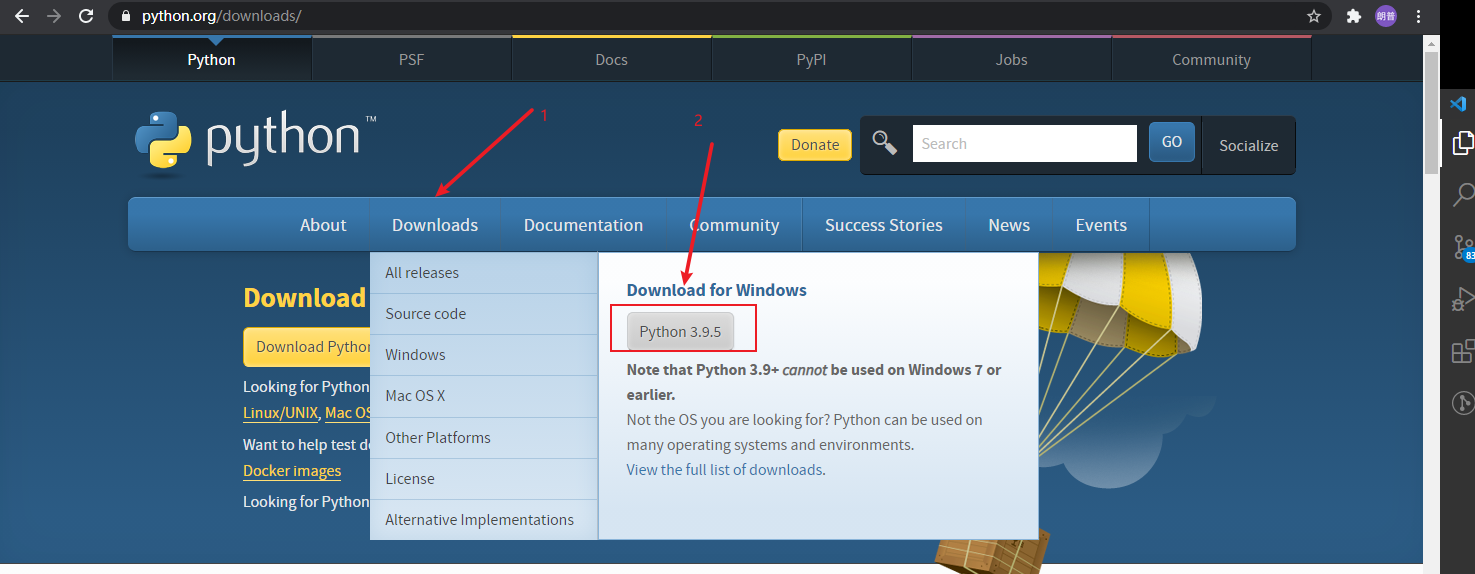Viewport: 1475px width, 574px height.
Task: Click the Download for Windows heading
Action: pyautogui.click(x=716, y=290)
